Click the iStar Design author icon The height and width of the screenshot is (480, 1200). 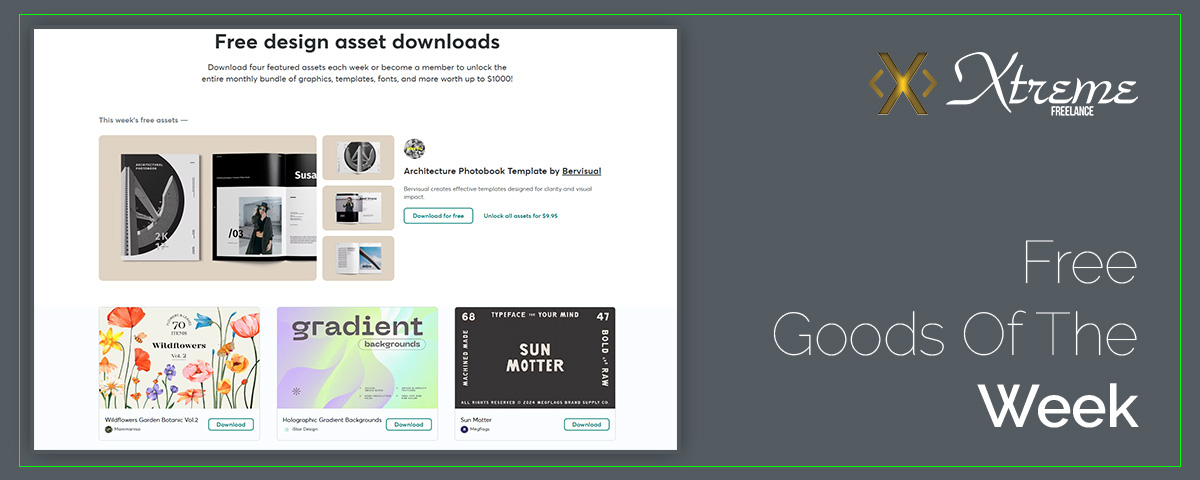(287, 429)
